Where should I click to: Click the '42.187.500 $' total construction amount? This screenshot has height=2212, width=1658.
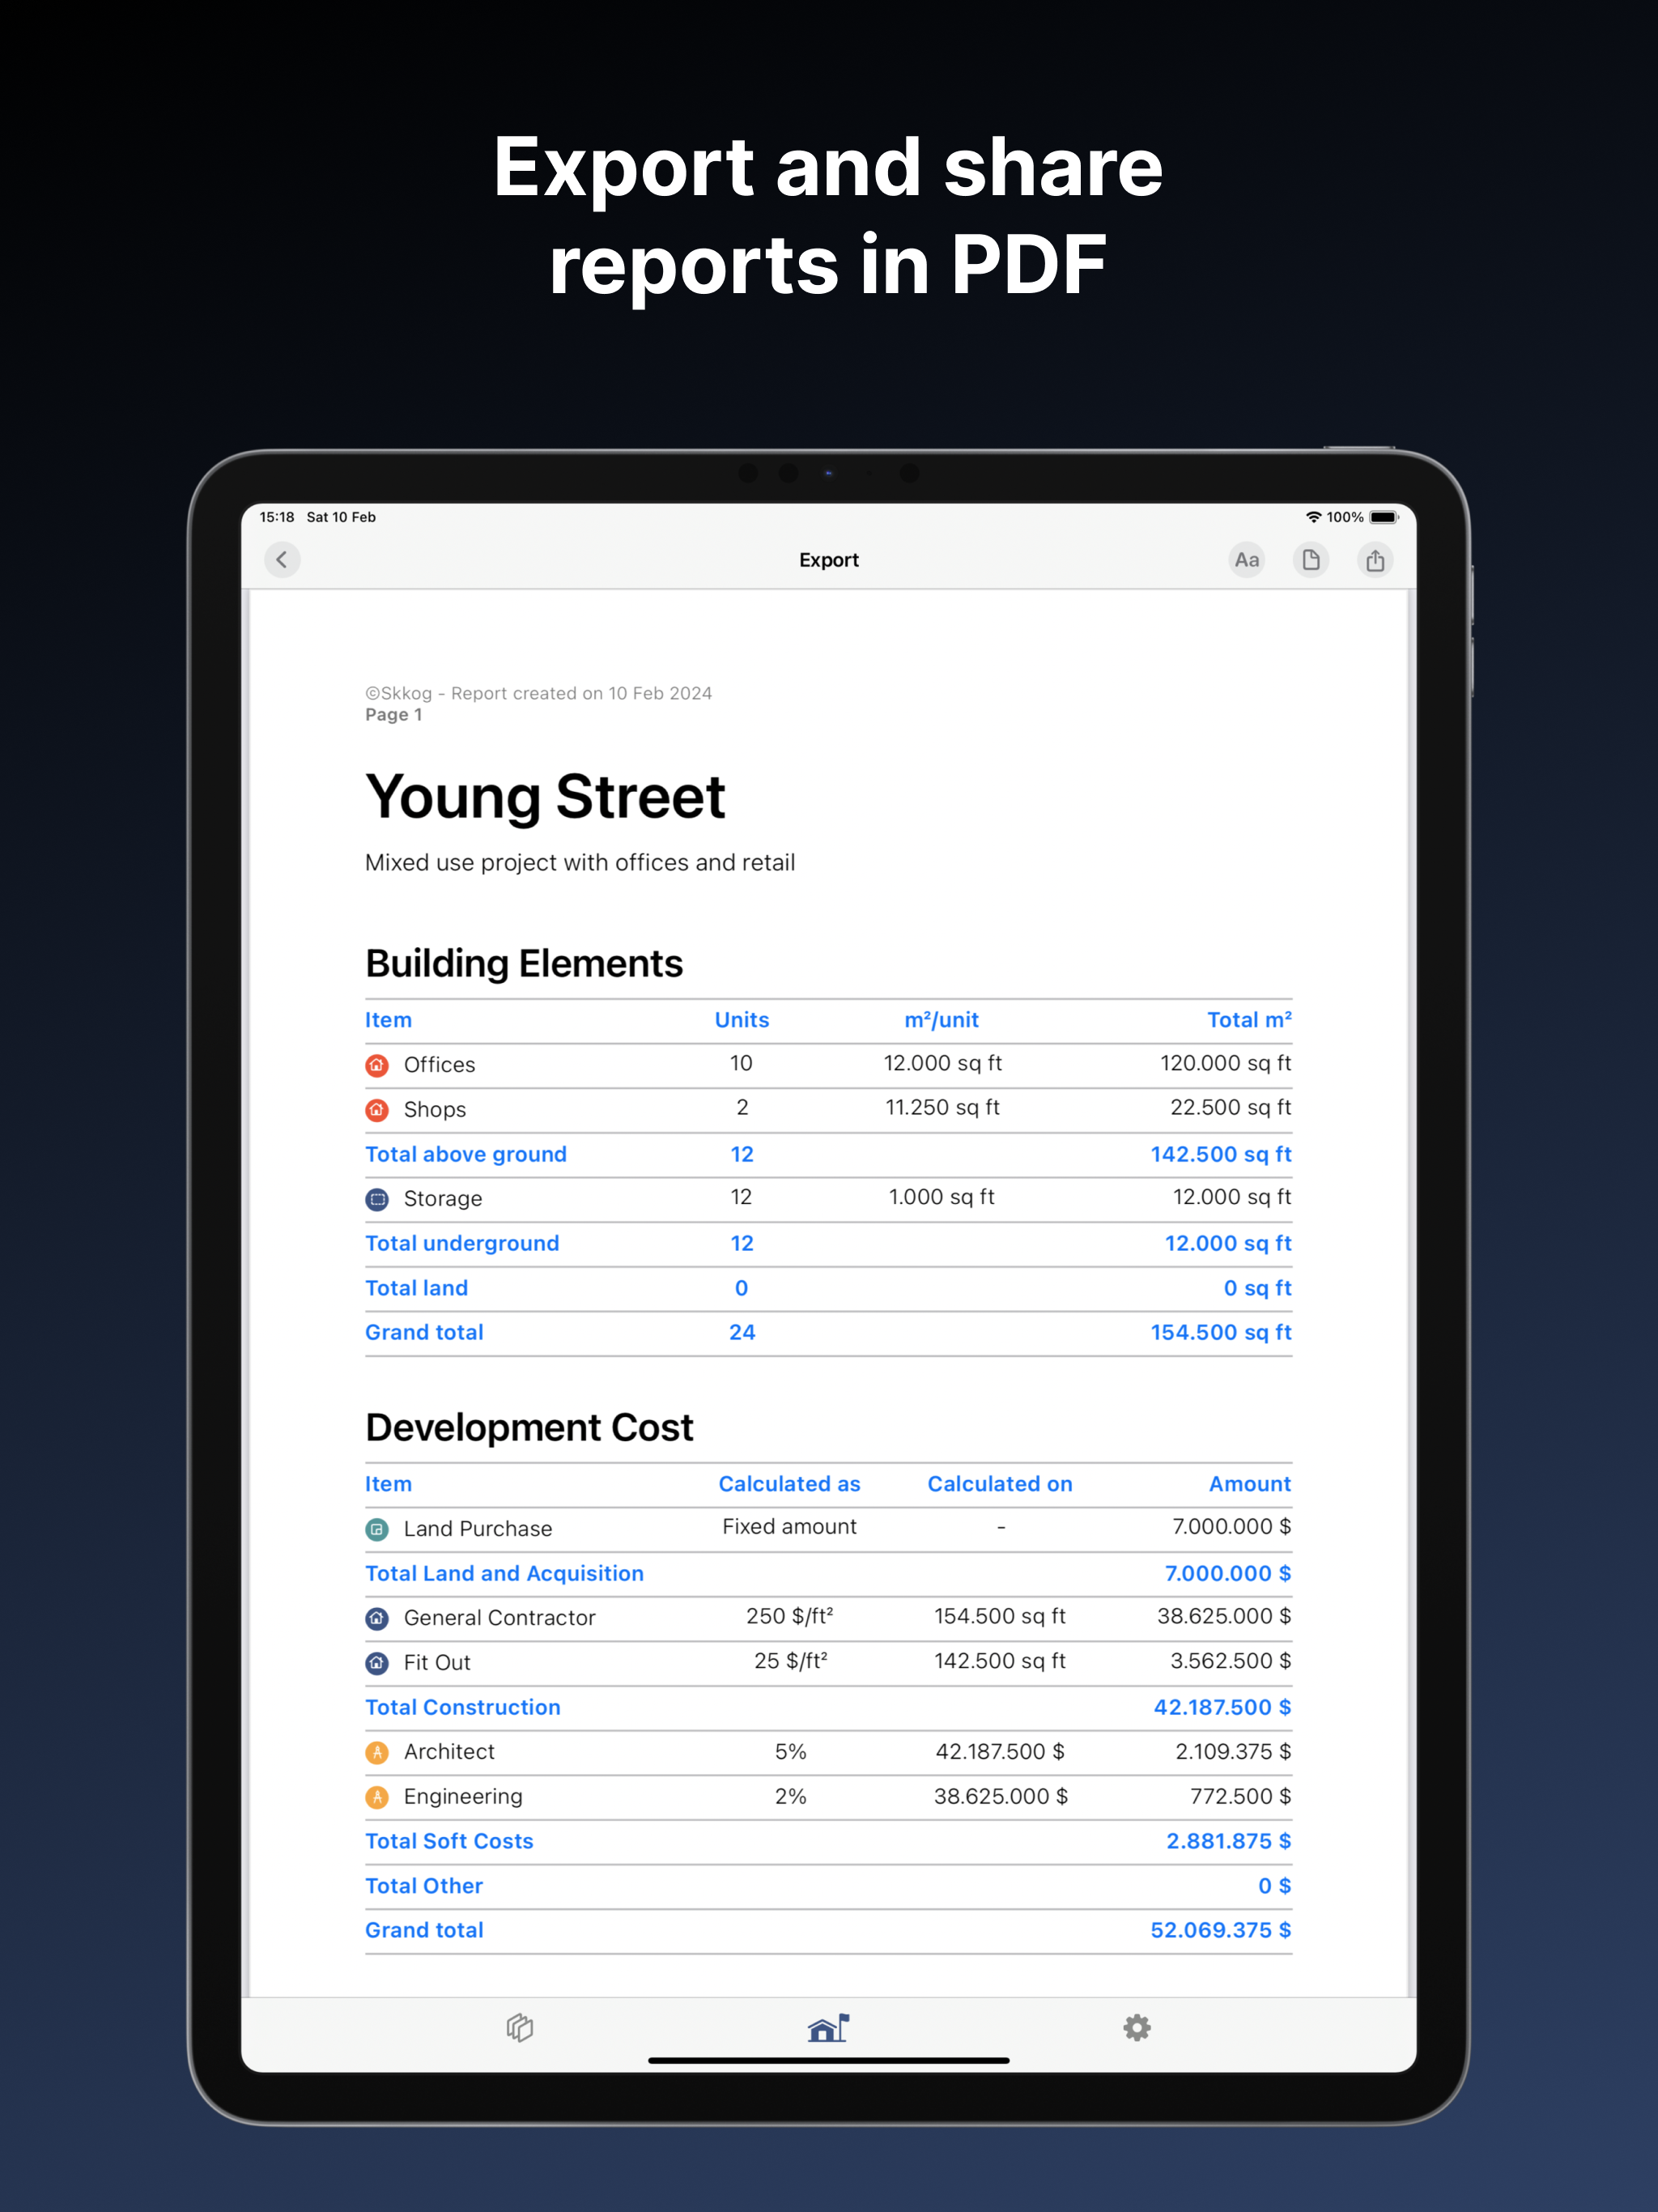click(x=1222, y=1707)
